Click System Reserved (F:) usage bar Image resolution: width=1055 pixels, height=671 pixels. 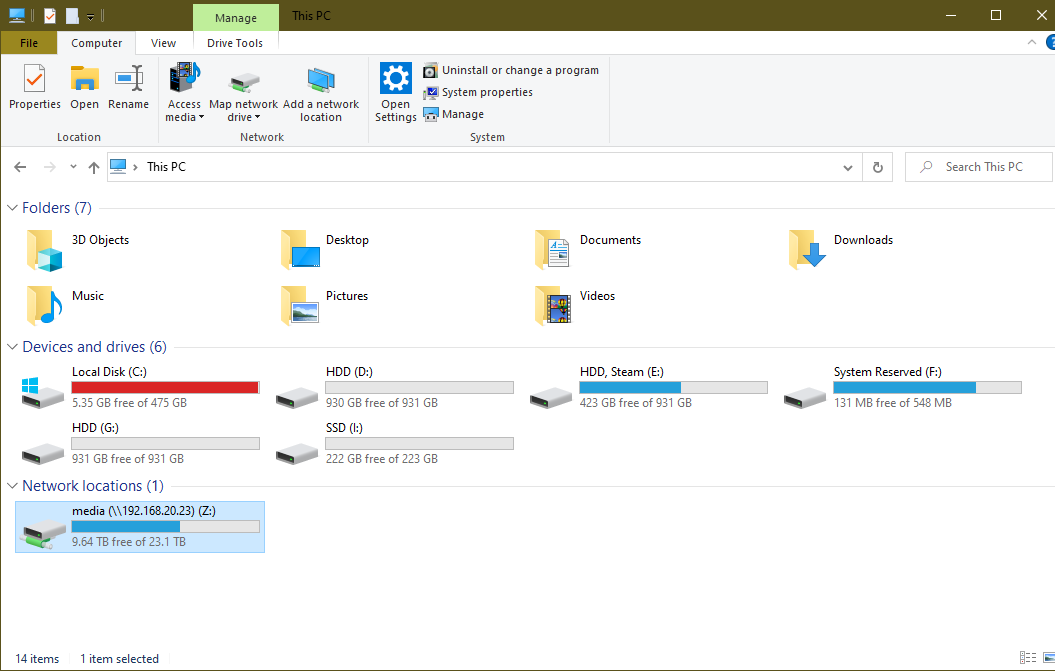coord(927,387)
